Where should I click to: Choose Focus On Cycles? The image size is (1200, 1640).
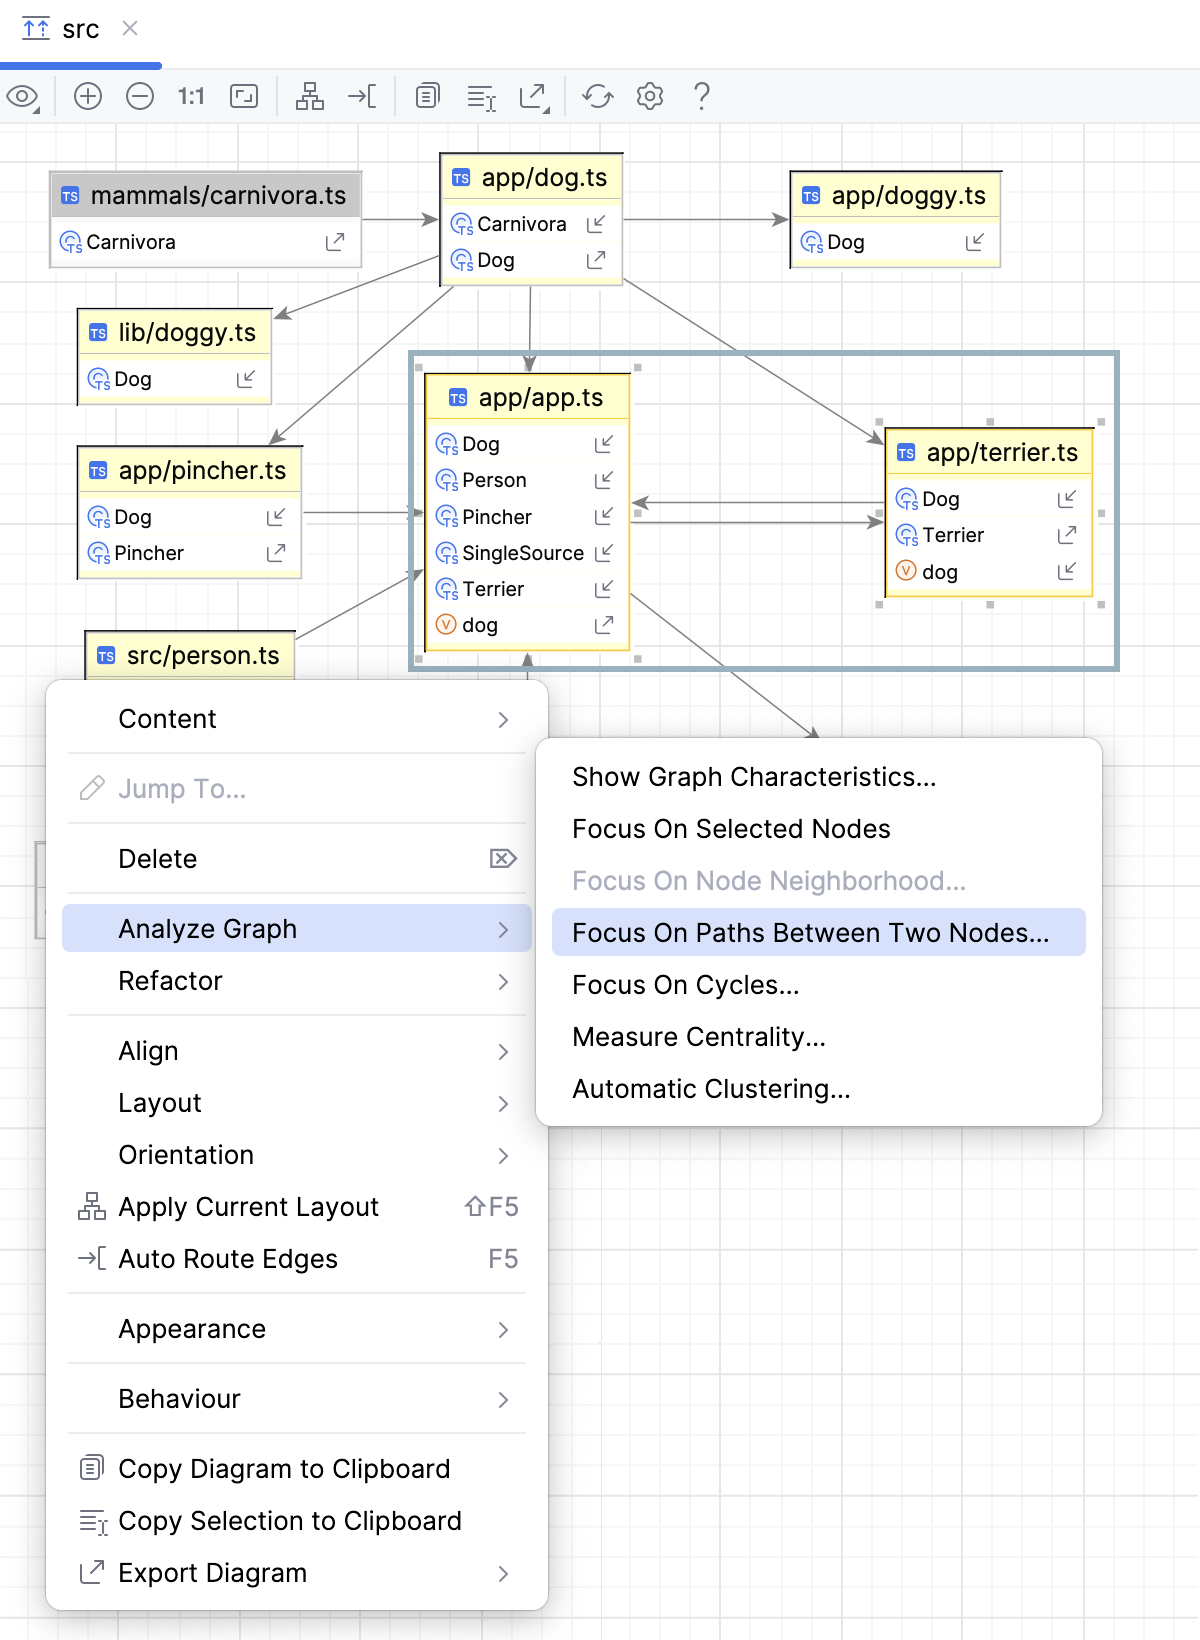(x=819, y=985)
